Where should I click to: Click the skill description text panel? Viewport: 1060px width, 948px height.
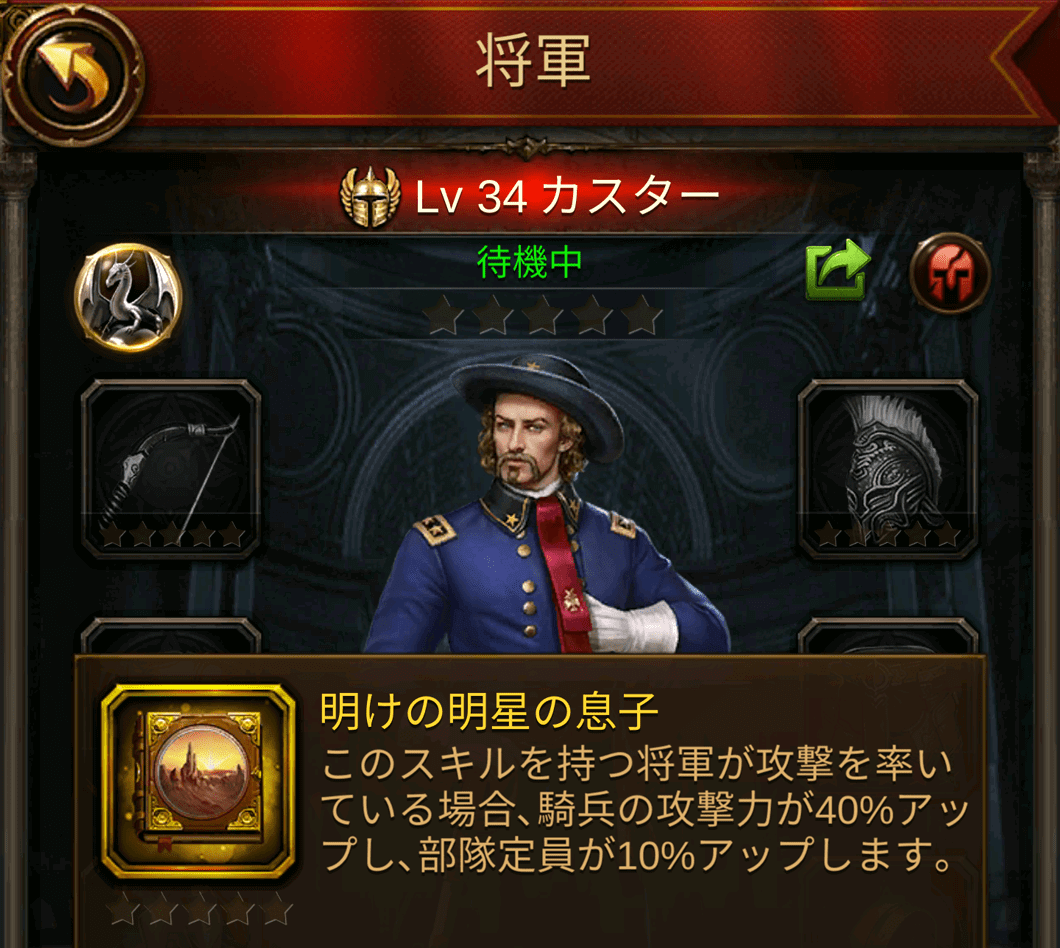point(637,809)
